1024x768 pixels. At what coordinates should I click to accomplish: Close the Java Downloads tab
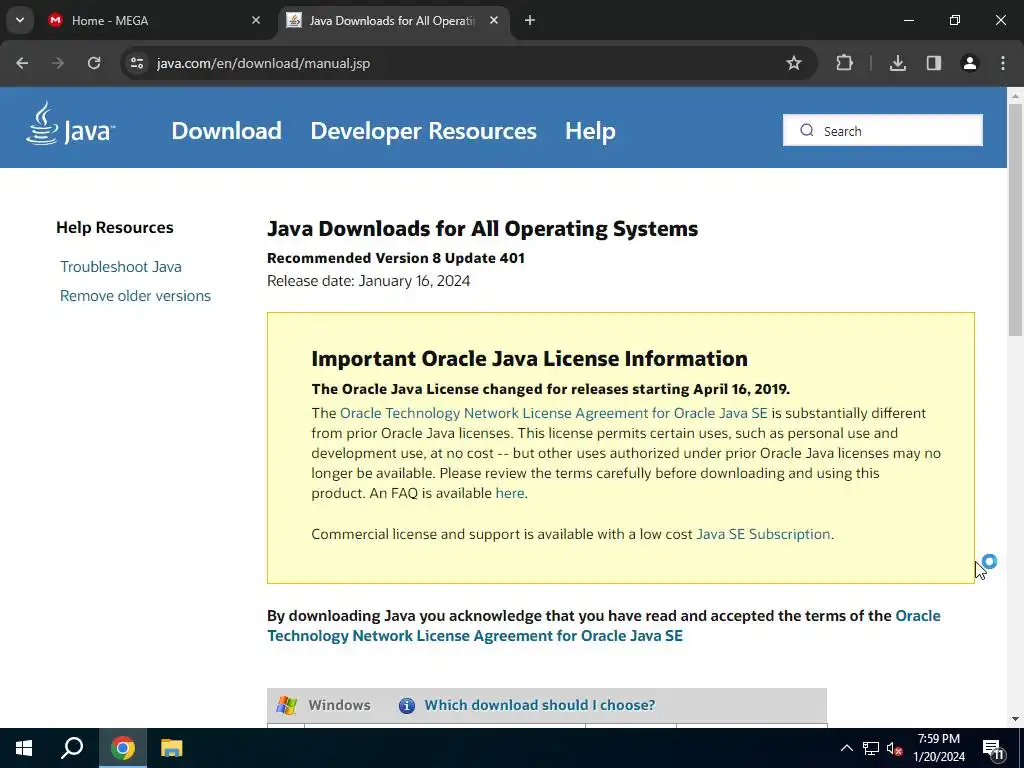pos(494,21)
